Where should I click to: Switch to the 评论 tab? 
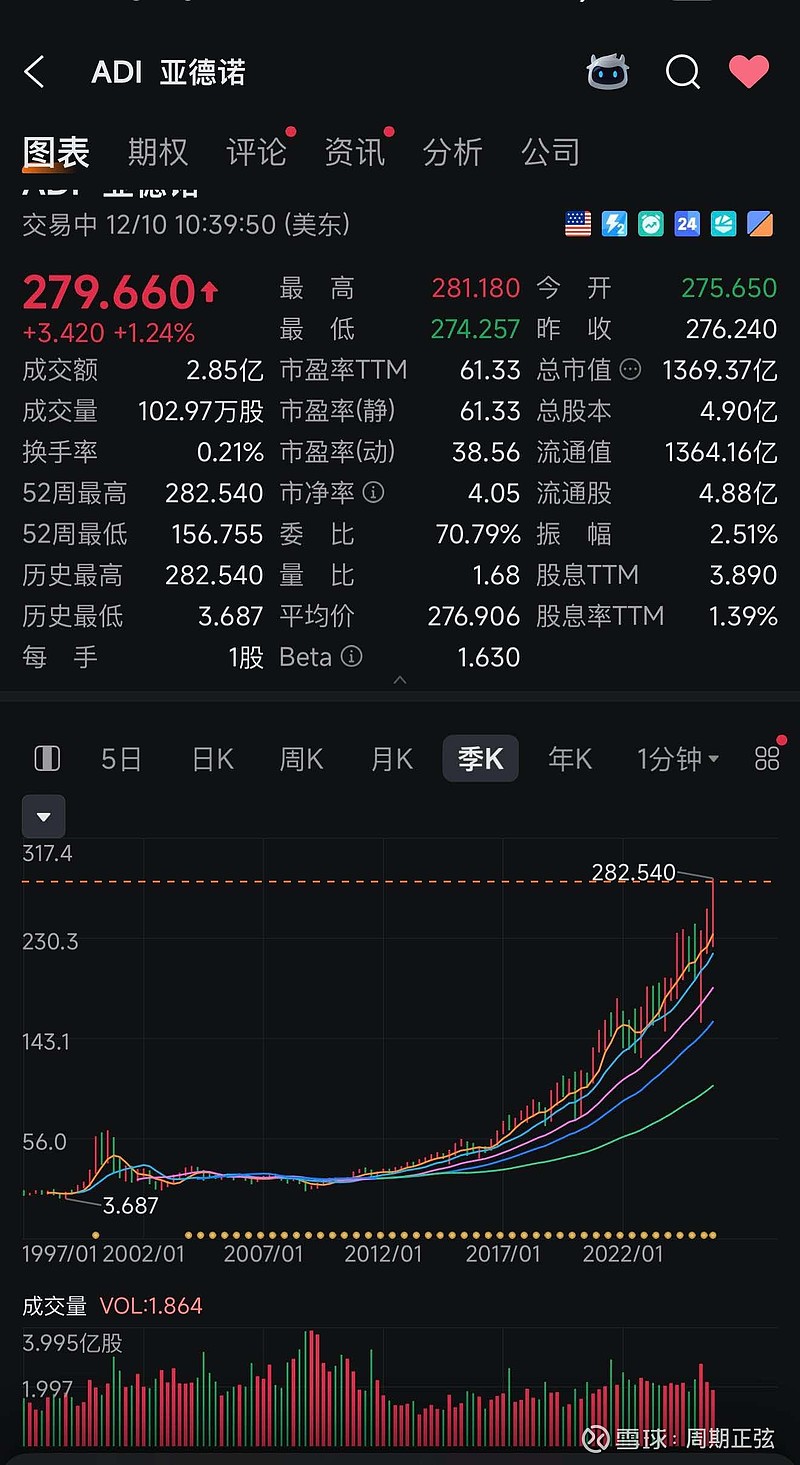point(256,152)
